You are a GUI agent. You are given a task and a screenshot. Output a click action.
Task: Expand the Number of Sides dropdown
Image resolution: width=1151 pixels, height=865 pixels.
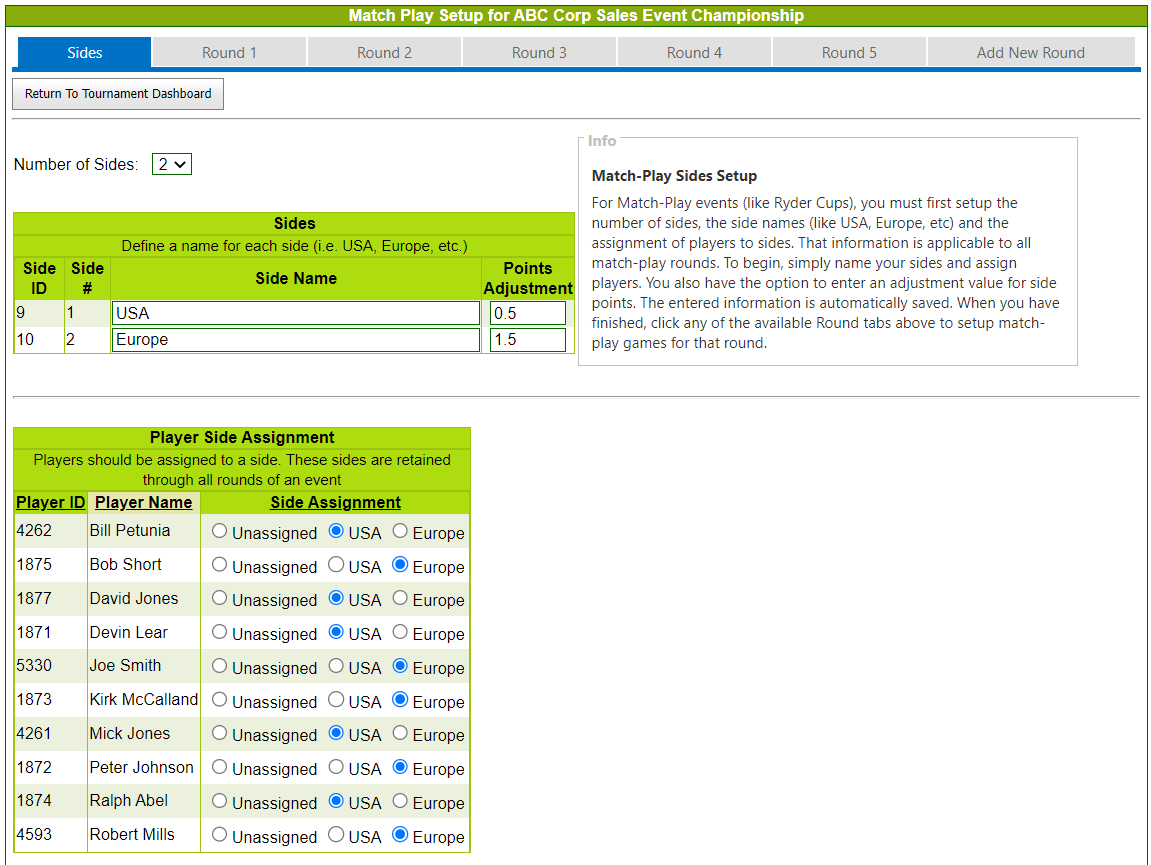tap(171, 164)
